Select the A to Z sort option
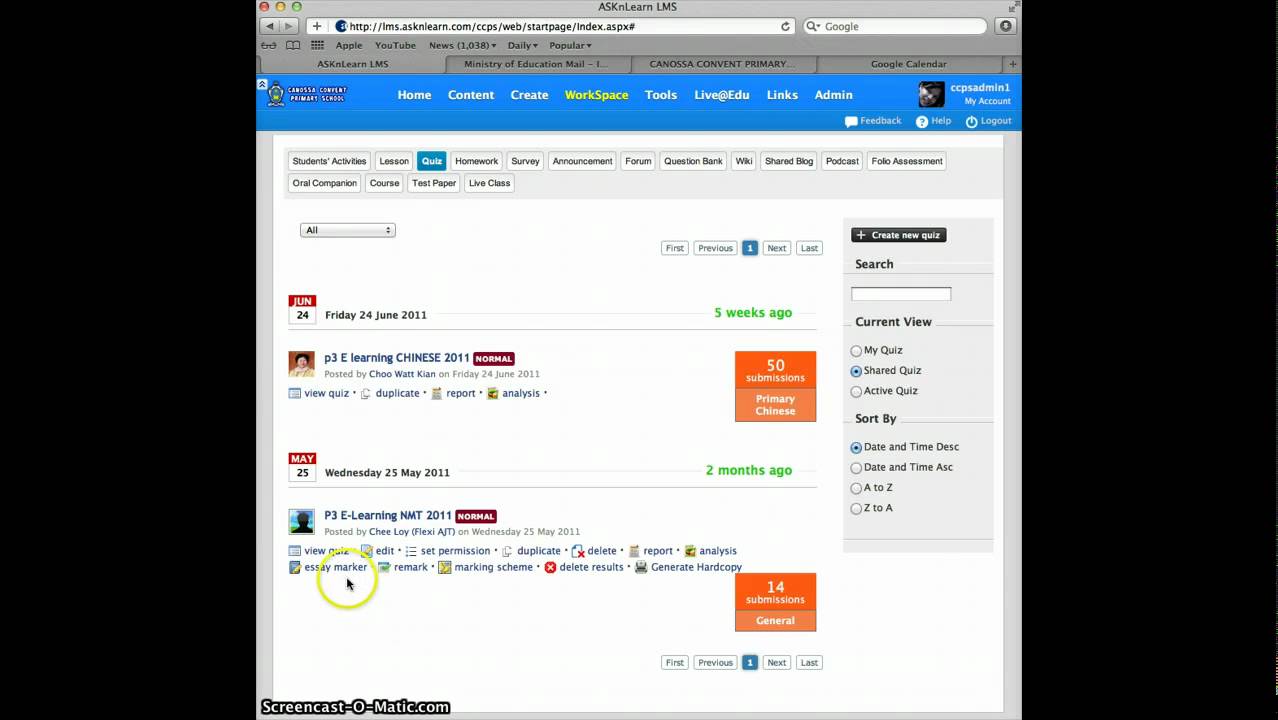This screenshot has height=720, width=1278. [x=856, y=488]
